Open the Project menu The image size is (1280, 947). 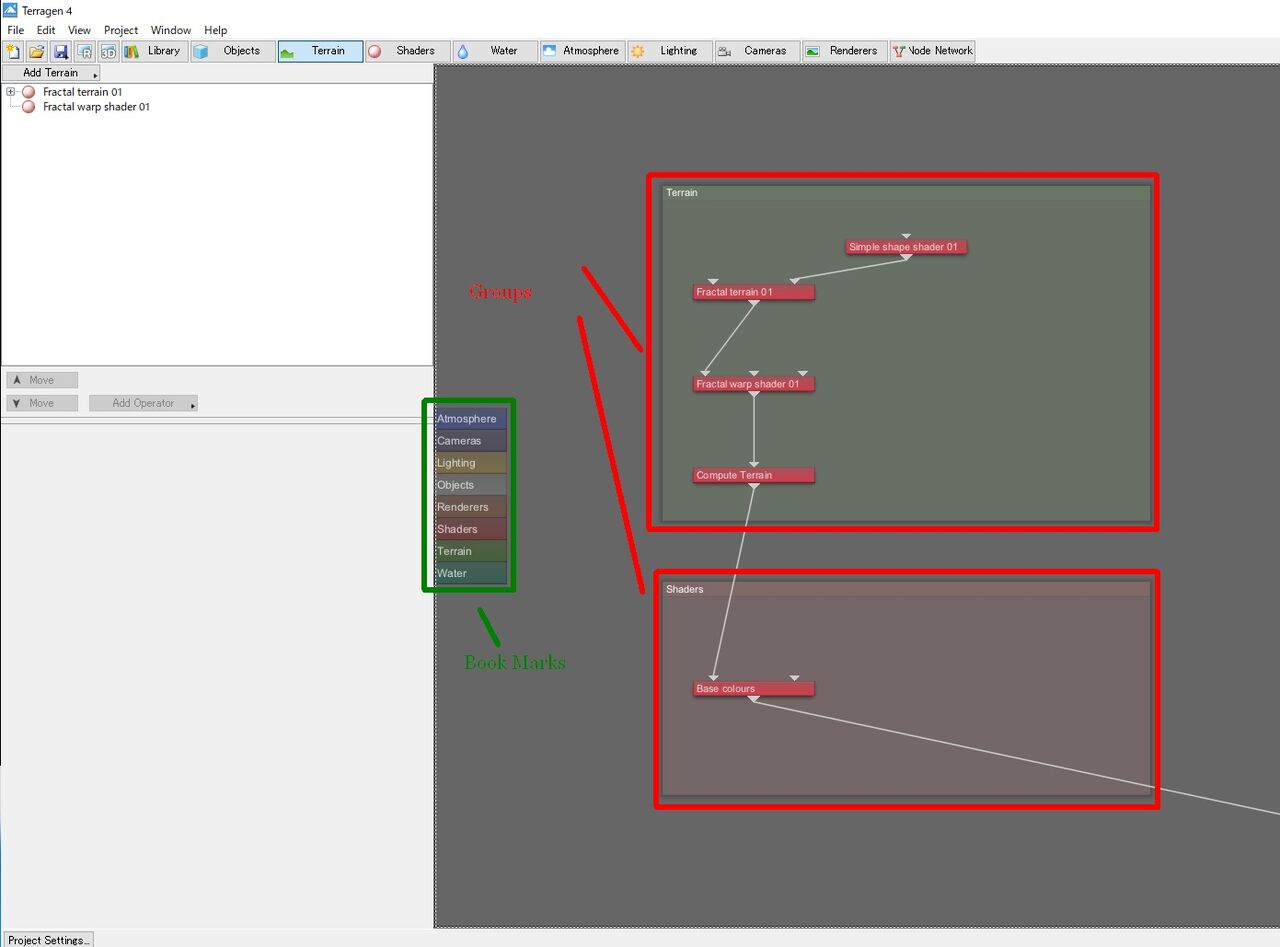coord(121,30)
